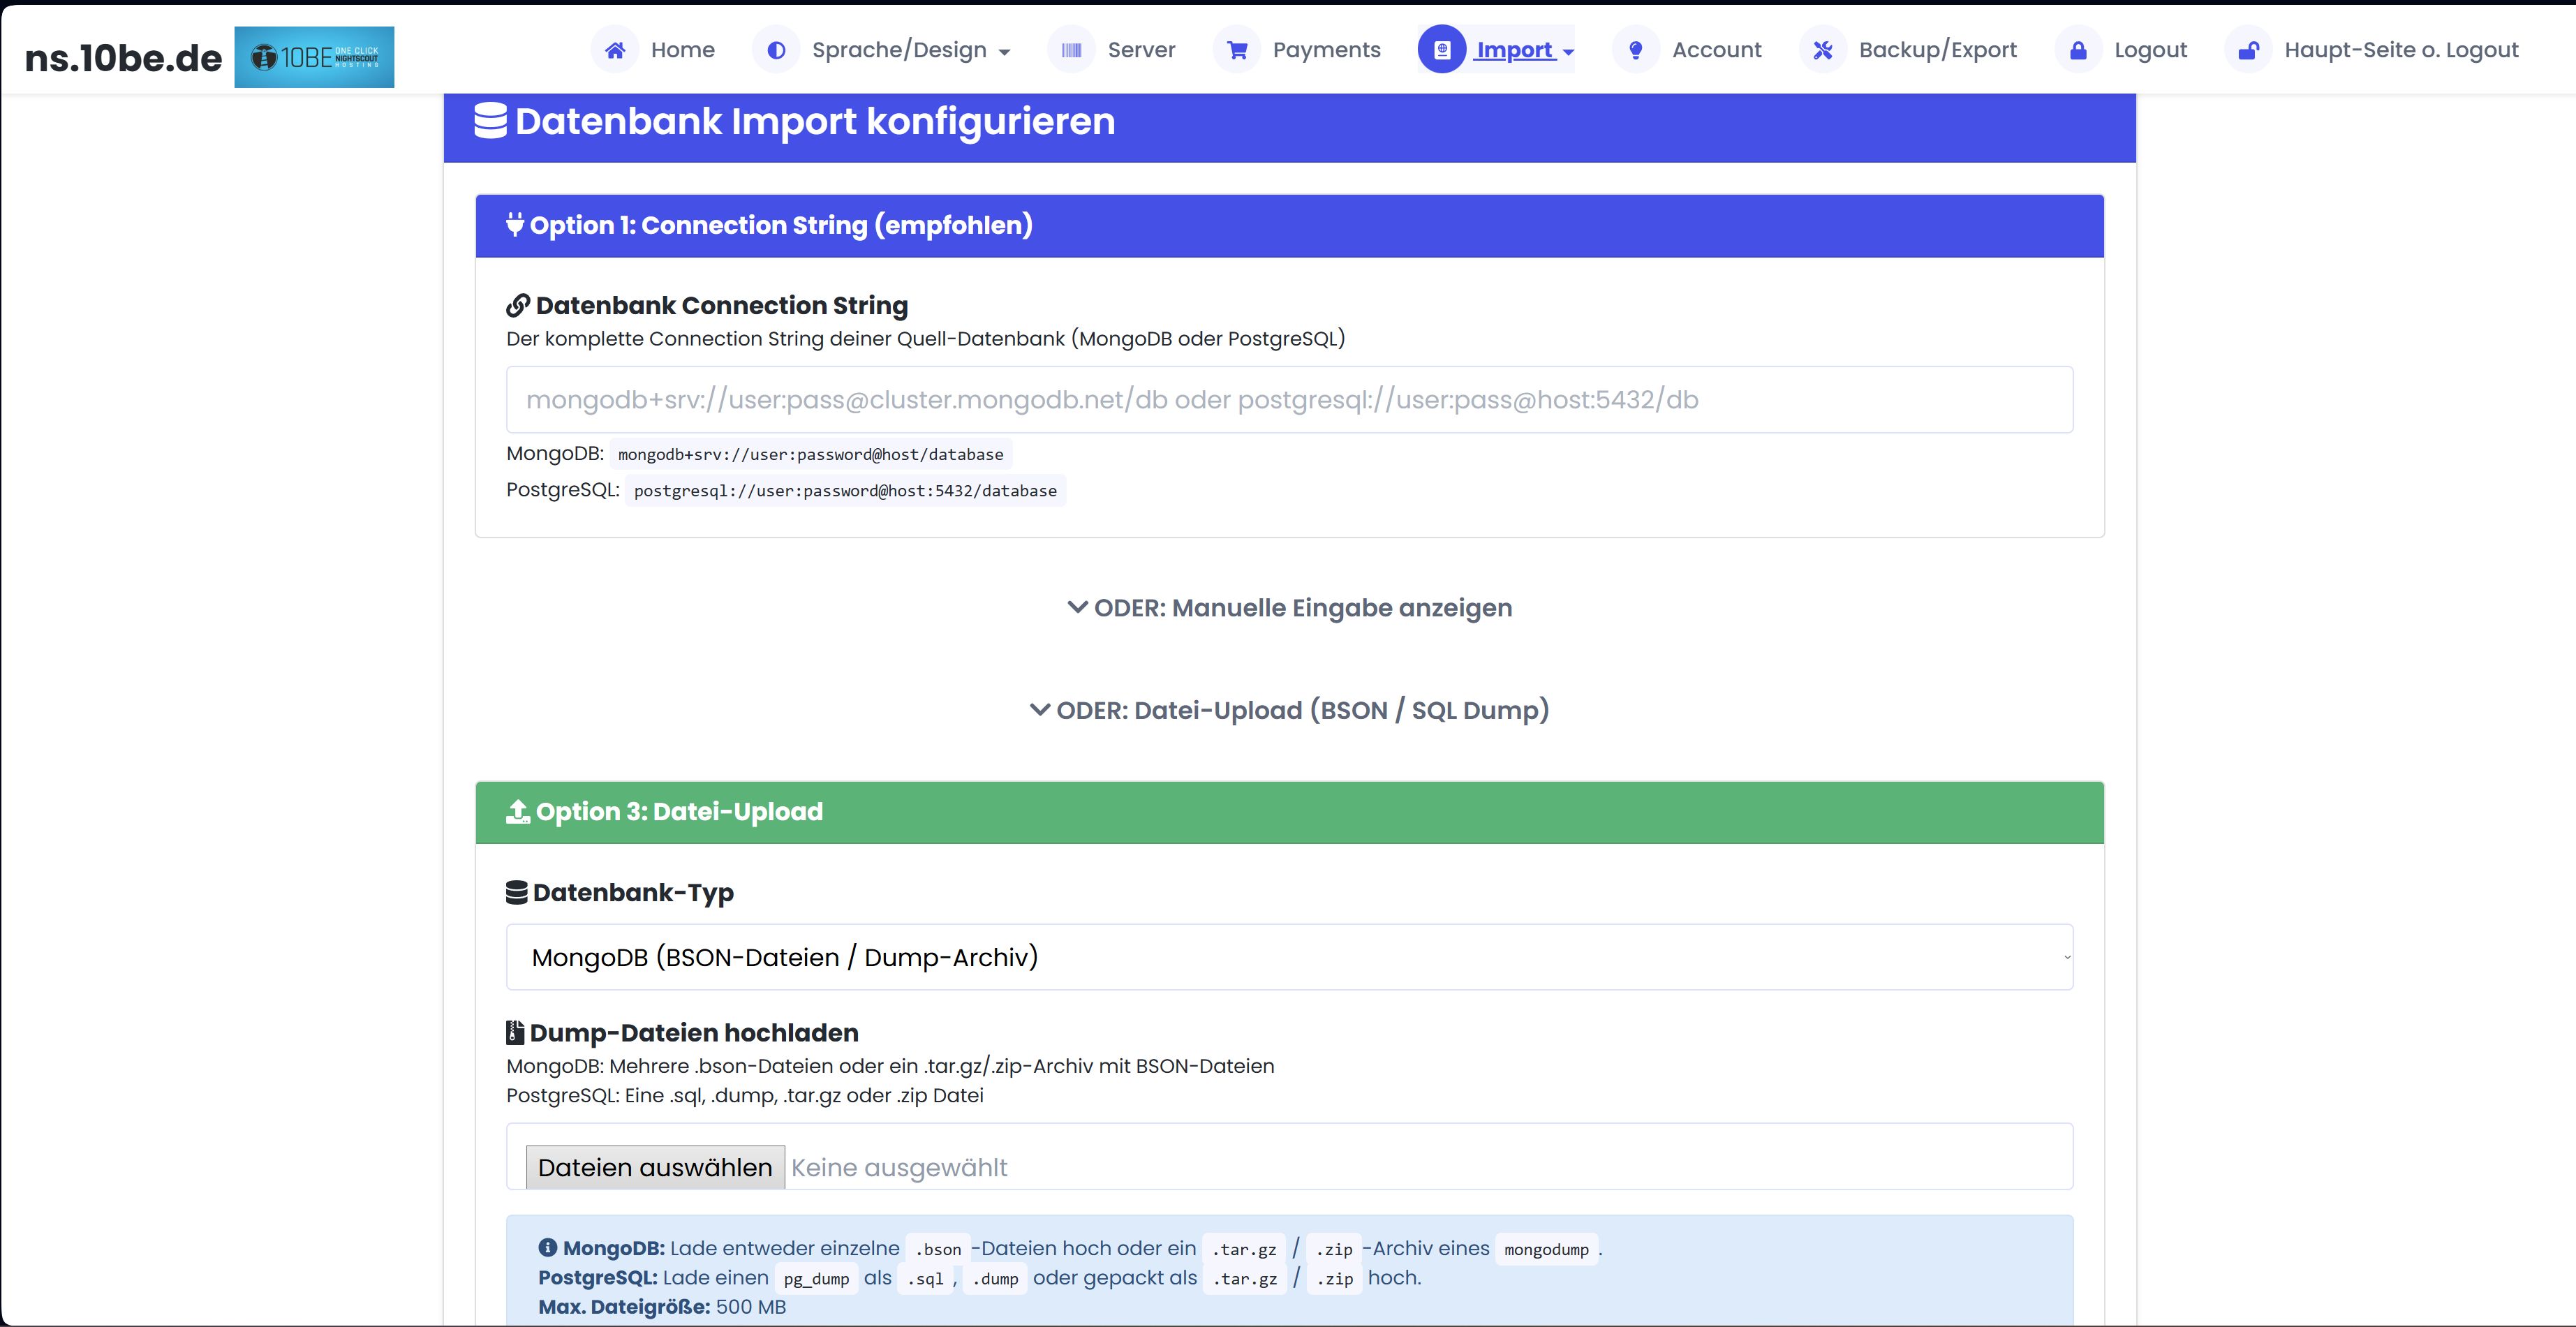Viewport: 2576px width, 1327px height.
Task: Open Backup/Export via the tools icon
Action: 1823,49
